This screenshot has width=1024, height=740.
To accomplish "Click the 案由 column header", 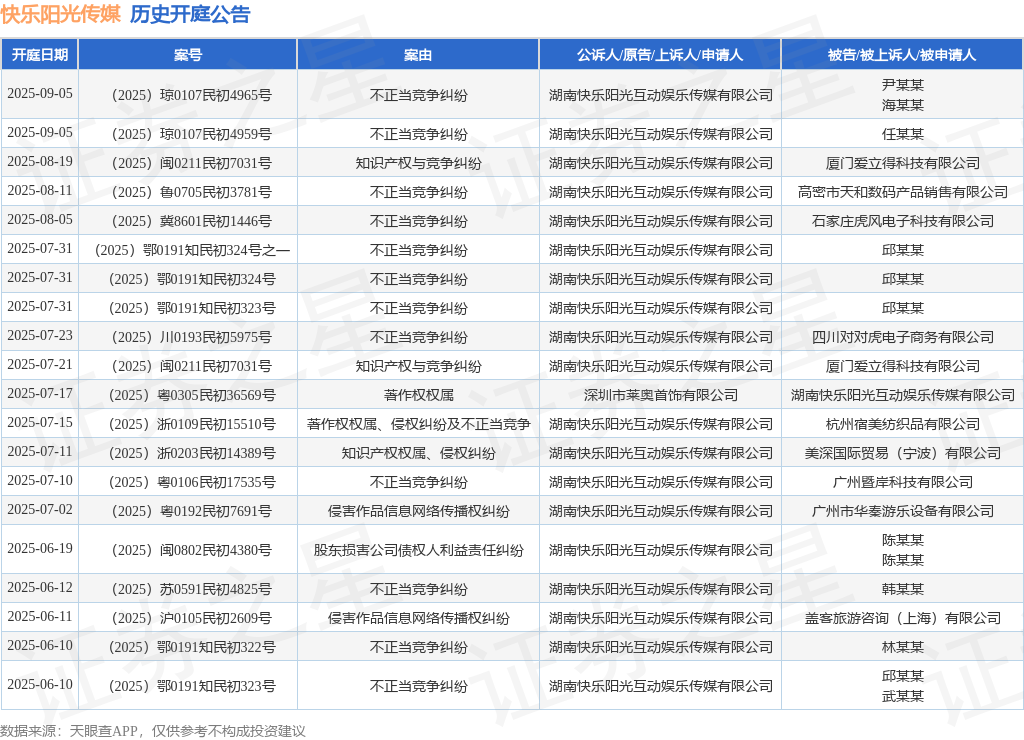I will tap(418, 55).
